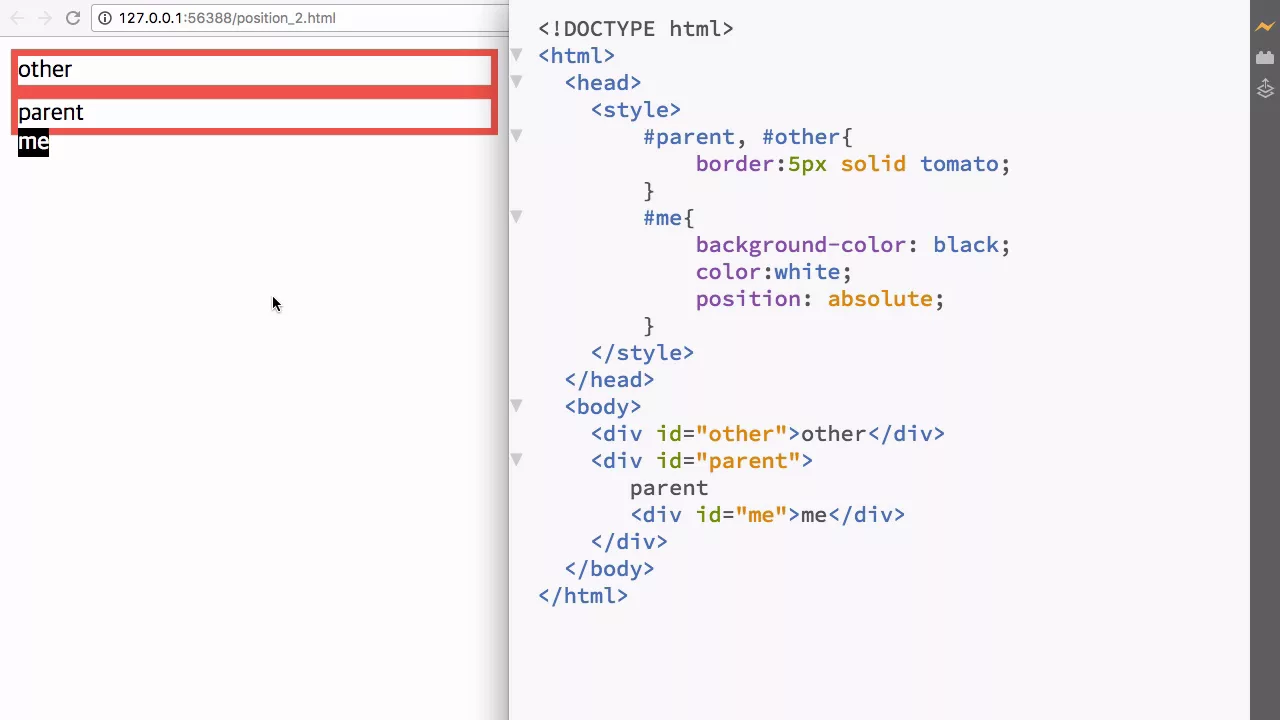
Task: Collapse the <body> code block
Action: pyautogui.click(x=516, y=405)
